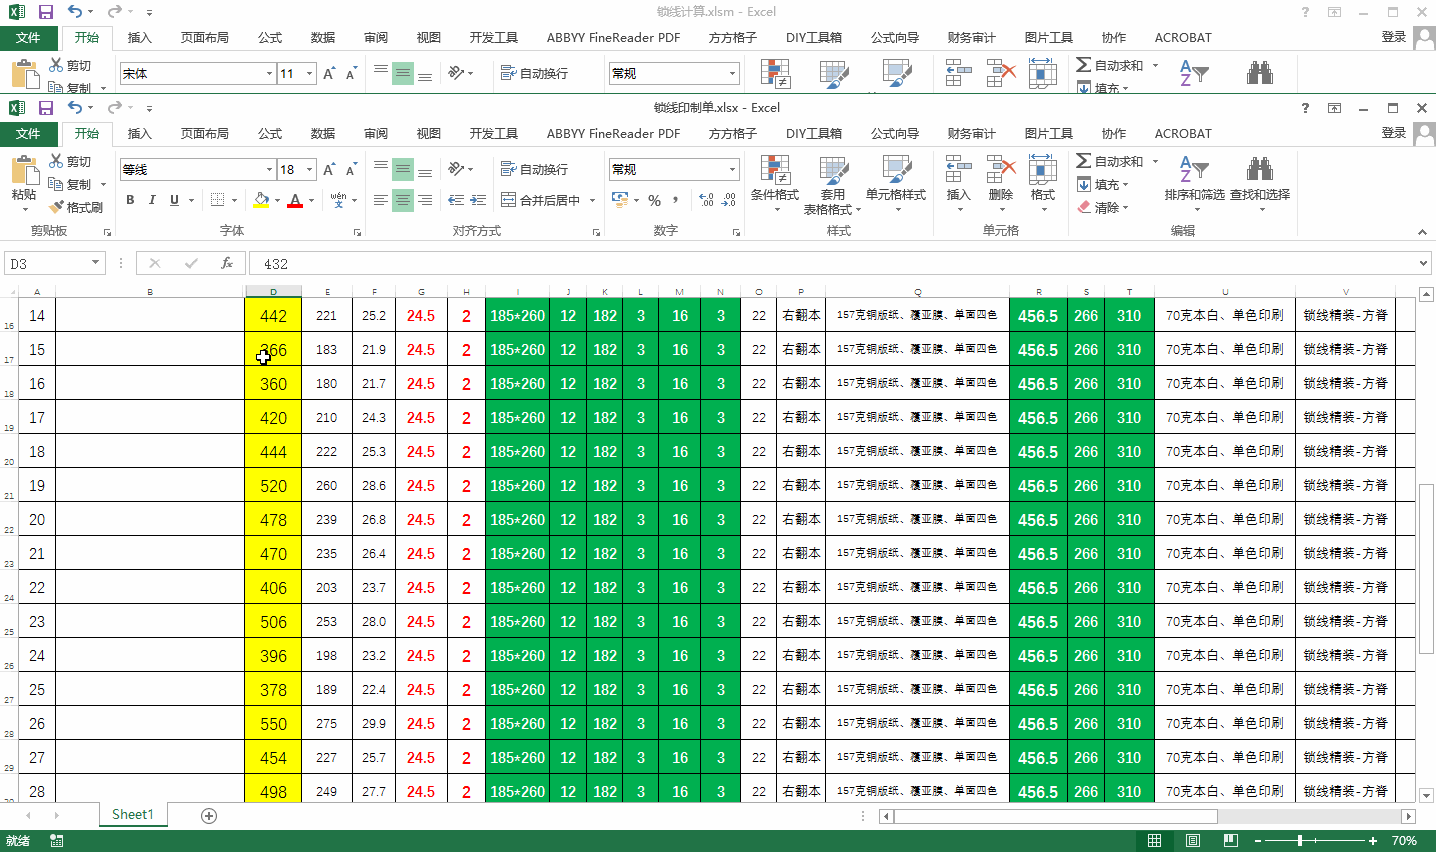
Task: Click the Save icon in the 锁线印制单 window
Action: coord(46,108)
